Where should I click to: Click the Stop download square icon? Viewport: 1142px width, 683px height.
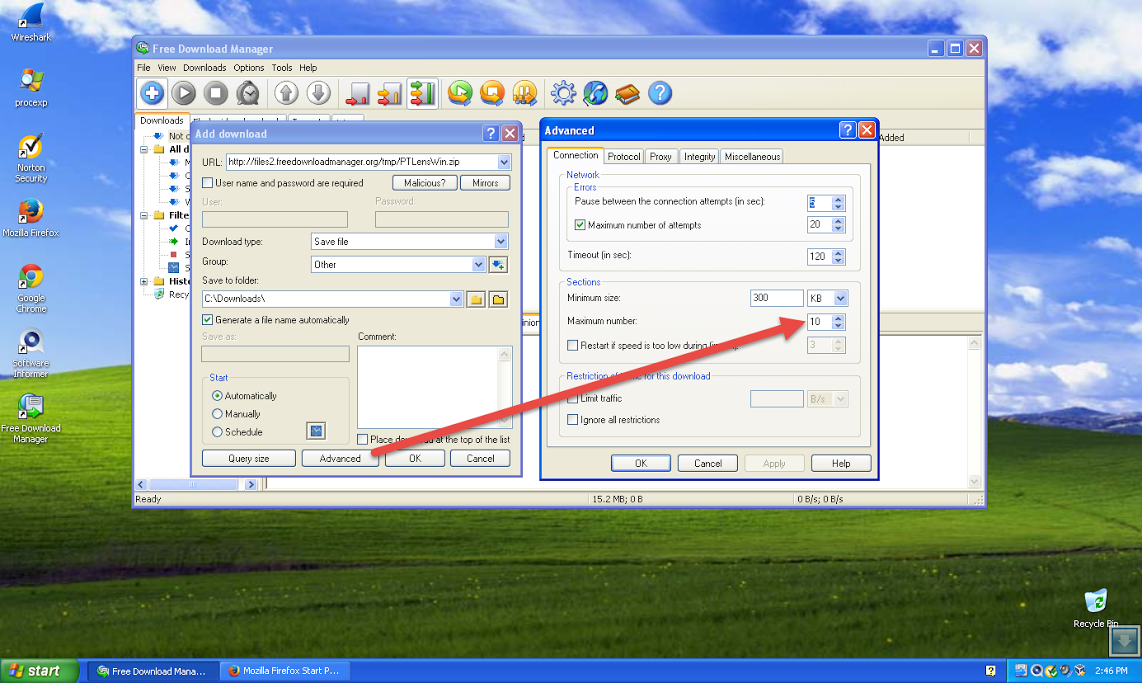(216, 93)
